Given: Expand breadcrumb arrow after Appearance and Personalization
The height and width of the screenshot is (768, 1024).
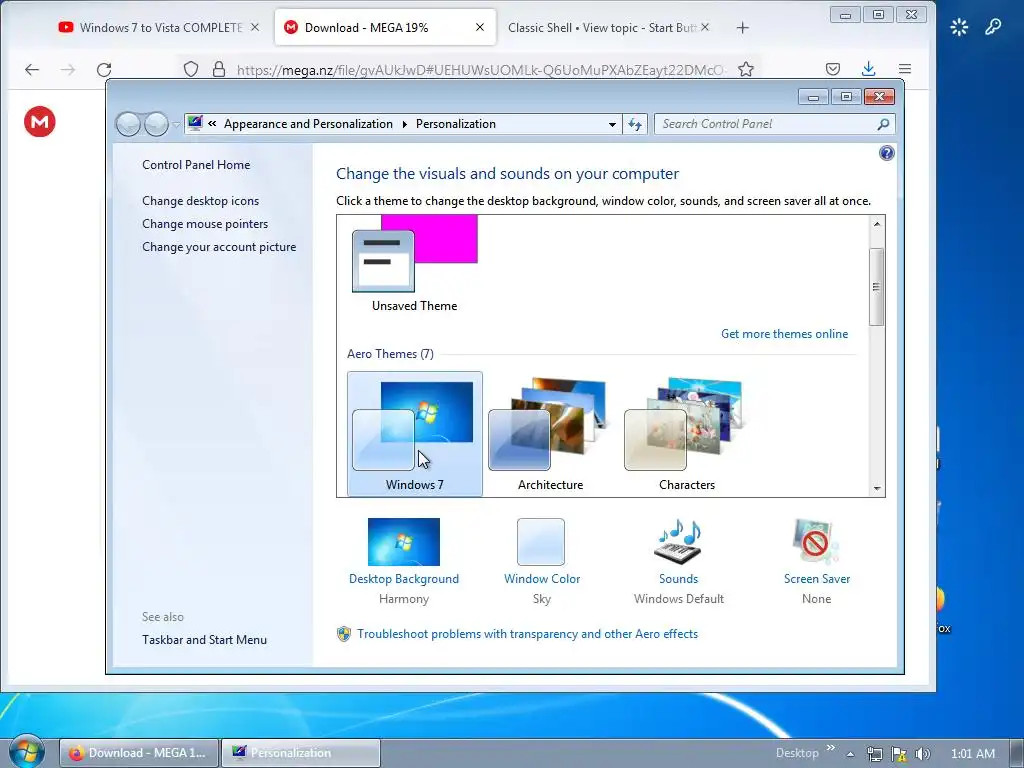Looking at the screenshot, I should click(x=405, y=124).
